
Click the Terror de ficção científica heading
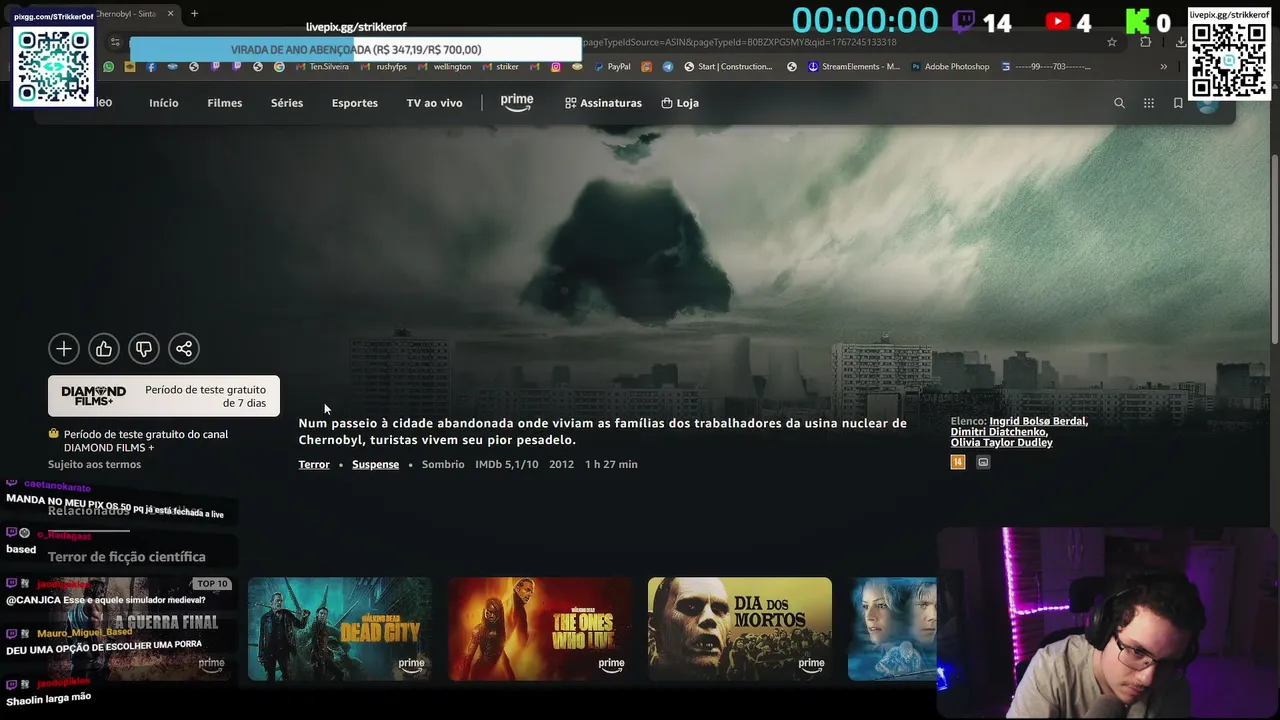coord(127,557)
